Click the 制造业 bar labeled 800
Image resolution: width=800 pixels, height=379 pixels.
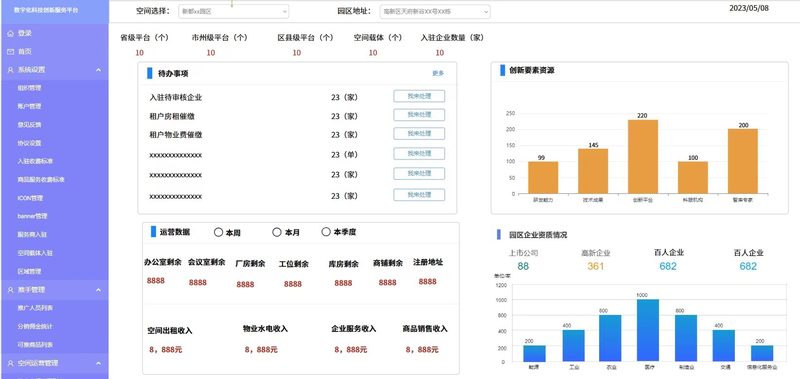coord(686,338)
